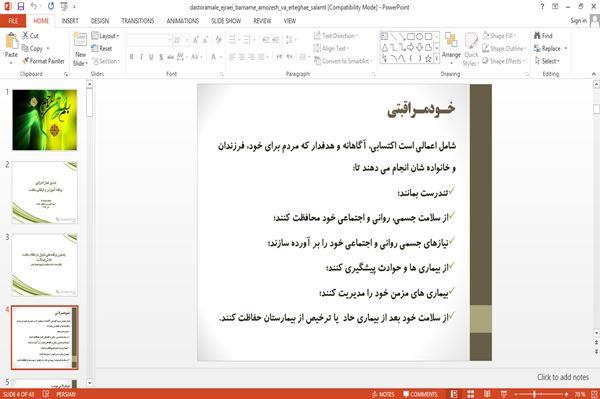This screenshot has height=399, width=600.
Task: Switch to the DESIGN tab
Action: tap(100, 21)
